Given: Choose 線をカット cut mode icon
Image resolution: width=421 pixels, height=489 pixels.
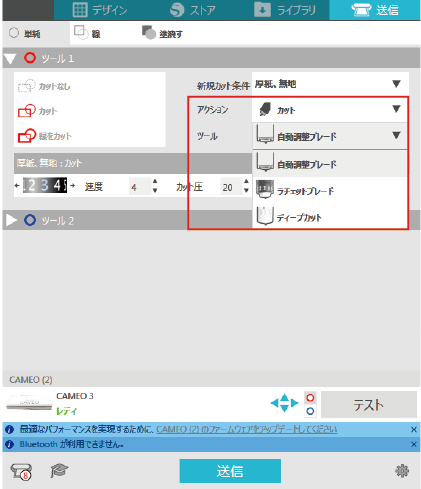Looking at the screenshot, I should 27,136.
